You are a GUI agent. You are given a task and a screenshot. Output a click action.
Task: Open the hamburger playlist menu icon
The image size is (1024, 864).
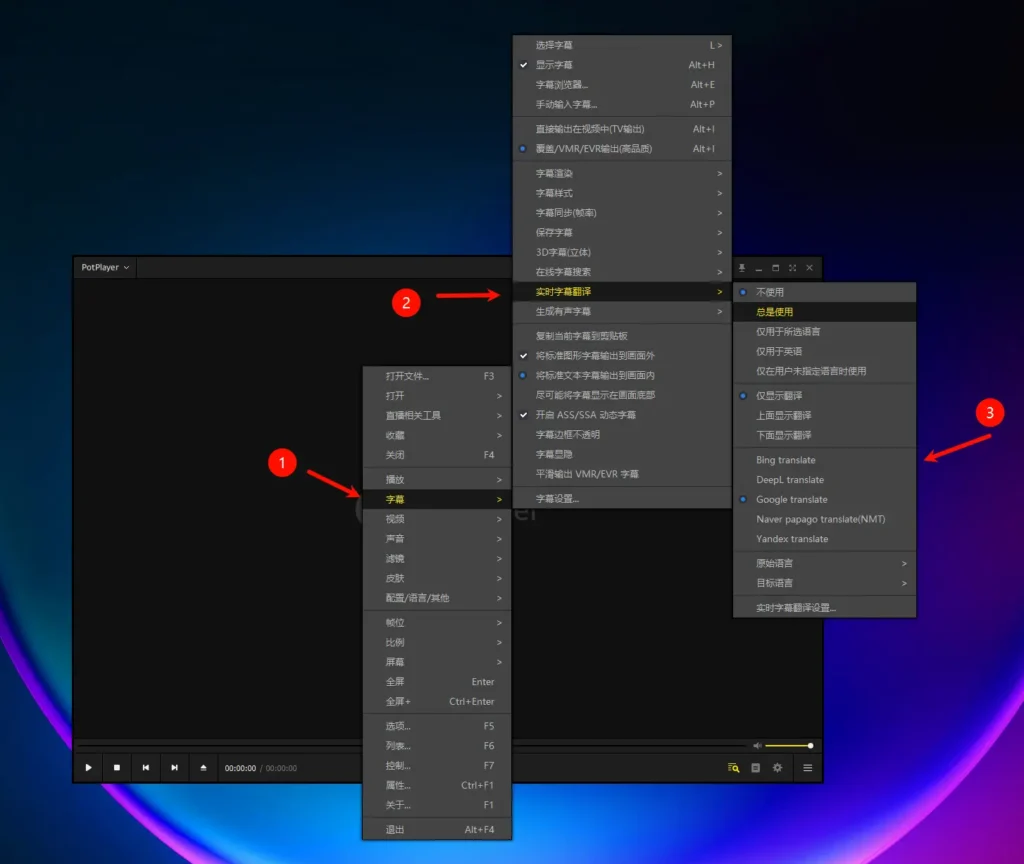coord(808,768)
